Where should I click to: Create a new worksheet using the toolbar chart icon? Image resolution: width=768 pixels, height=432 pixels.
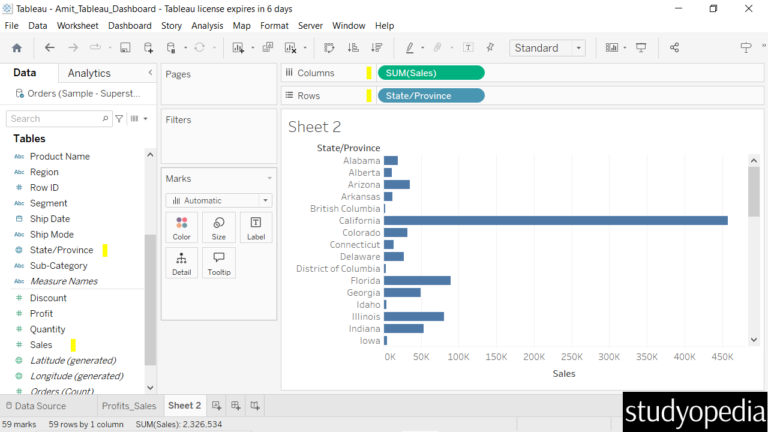[238, 48]
